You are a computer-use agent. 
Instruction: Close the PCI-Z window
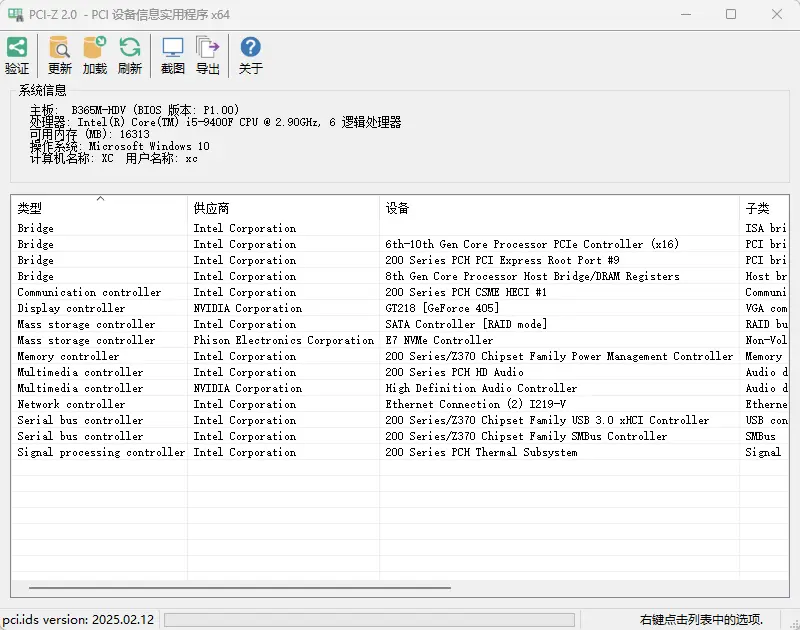pos(777,14)
